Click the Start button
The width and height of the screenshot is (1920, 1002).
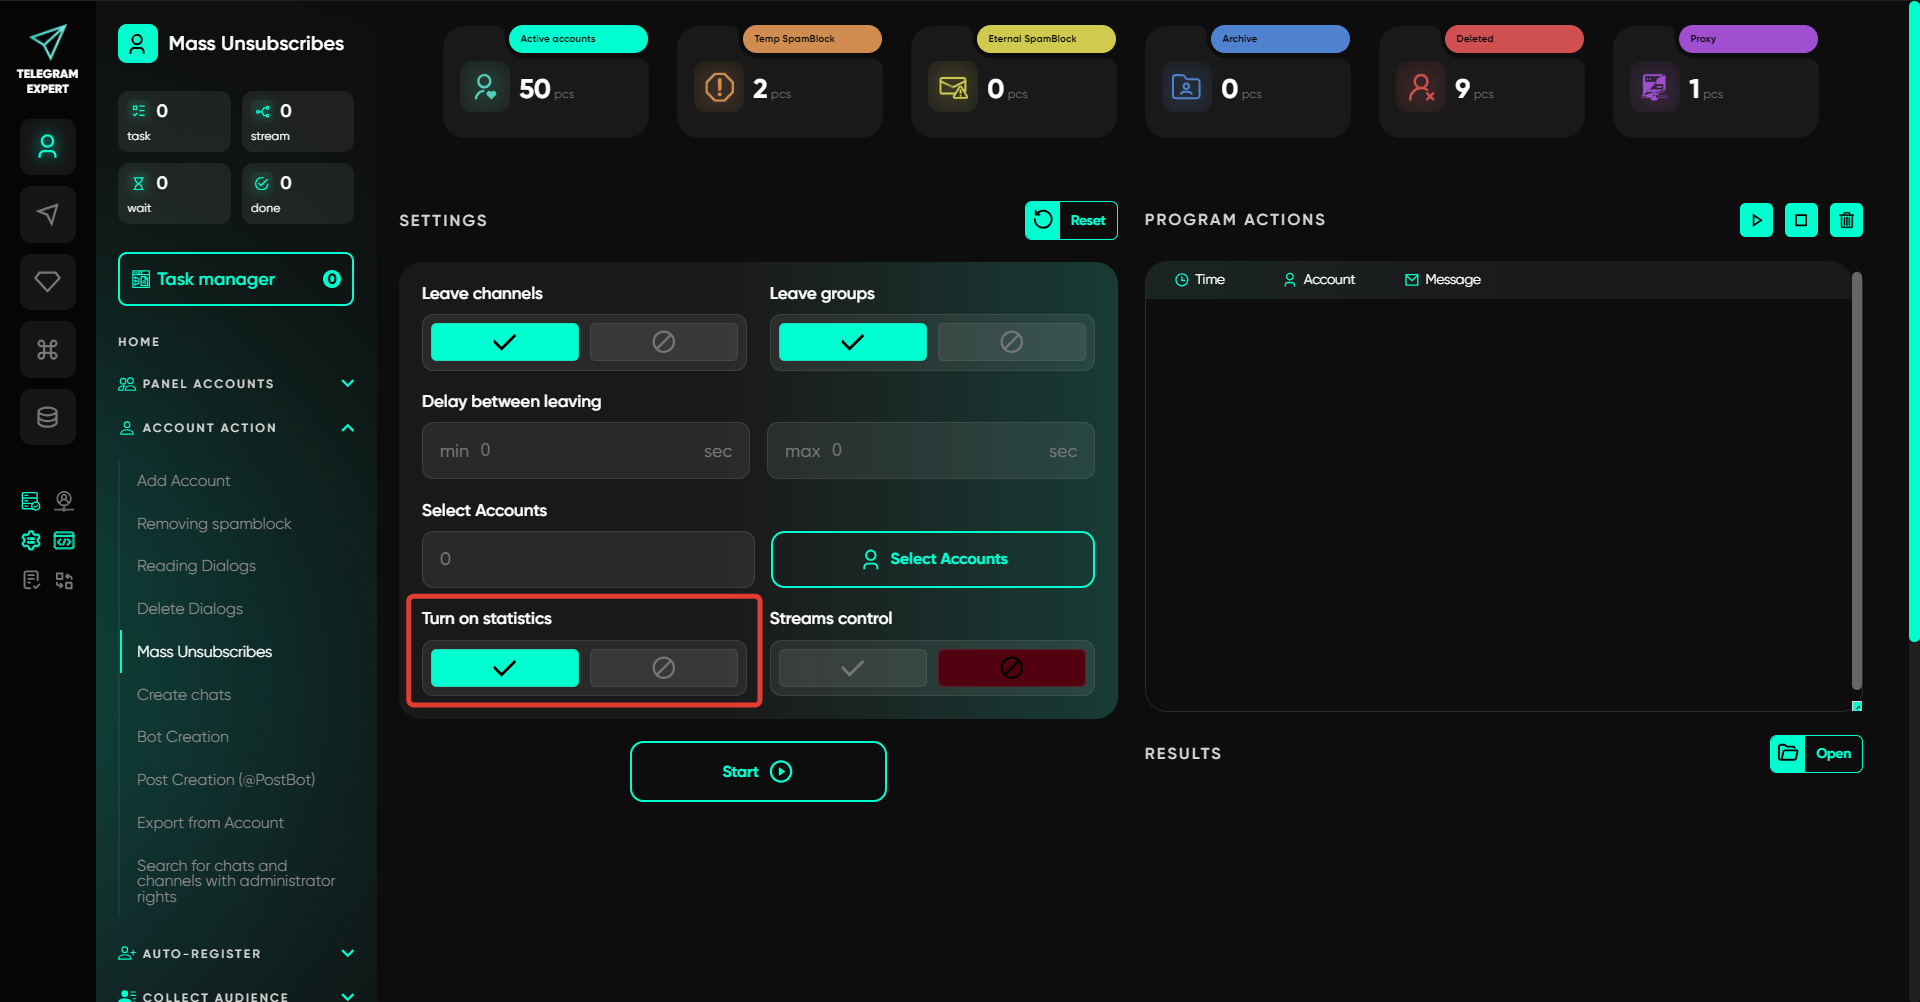click(757, 772)
